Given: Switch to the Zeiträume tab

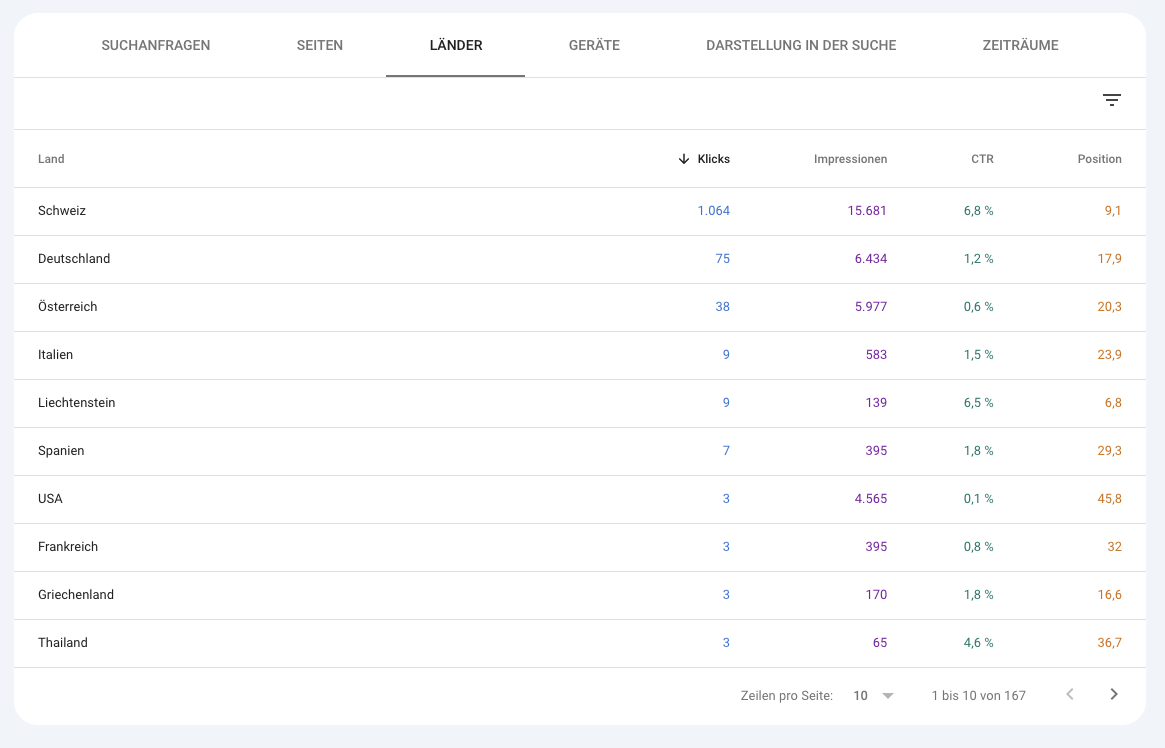Looking at the screenshot, I should 1020,45.
